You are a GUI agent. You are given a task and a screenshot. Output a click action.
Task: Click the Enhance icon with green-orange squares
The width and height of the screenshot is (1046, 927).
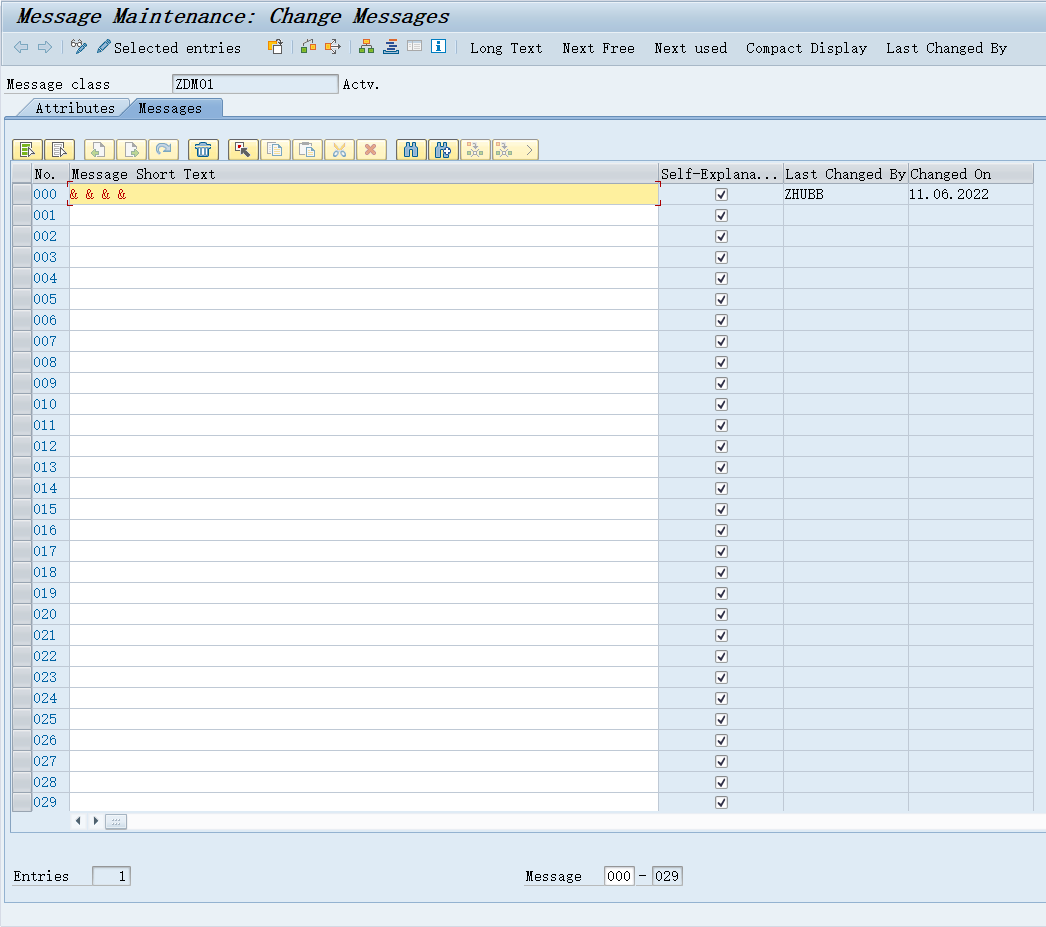[x=308, y=47]
